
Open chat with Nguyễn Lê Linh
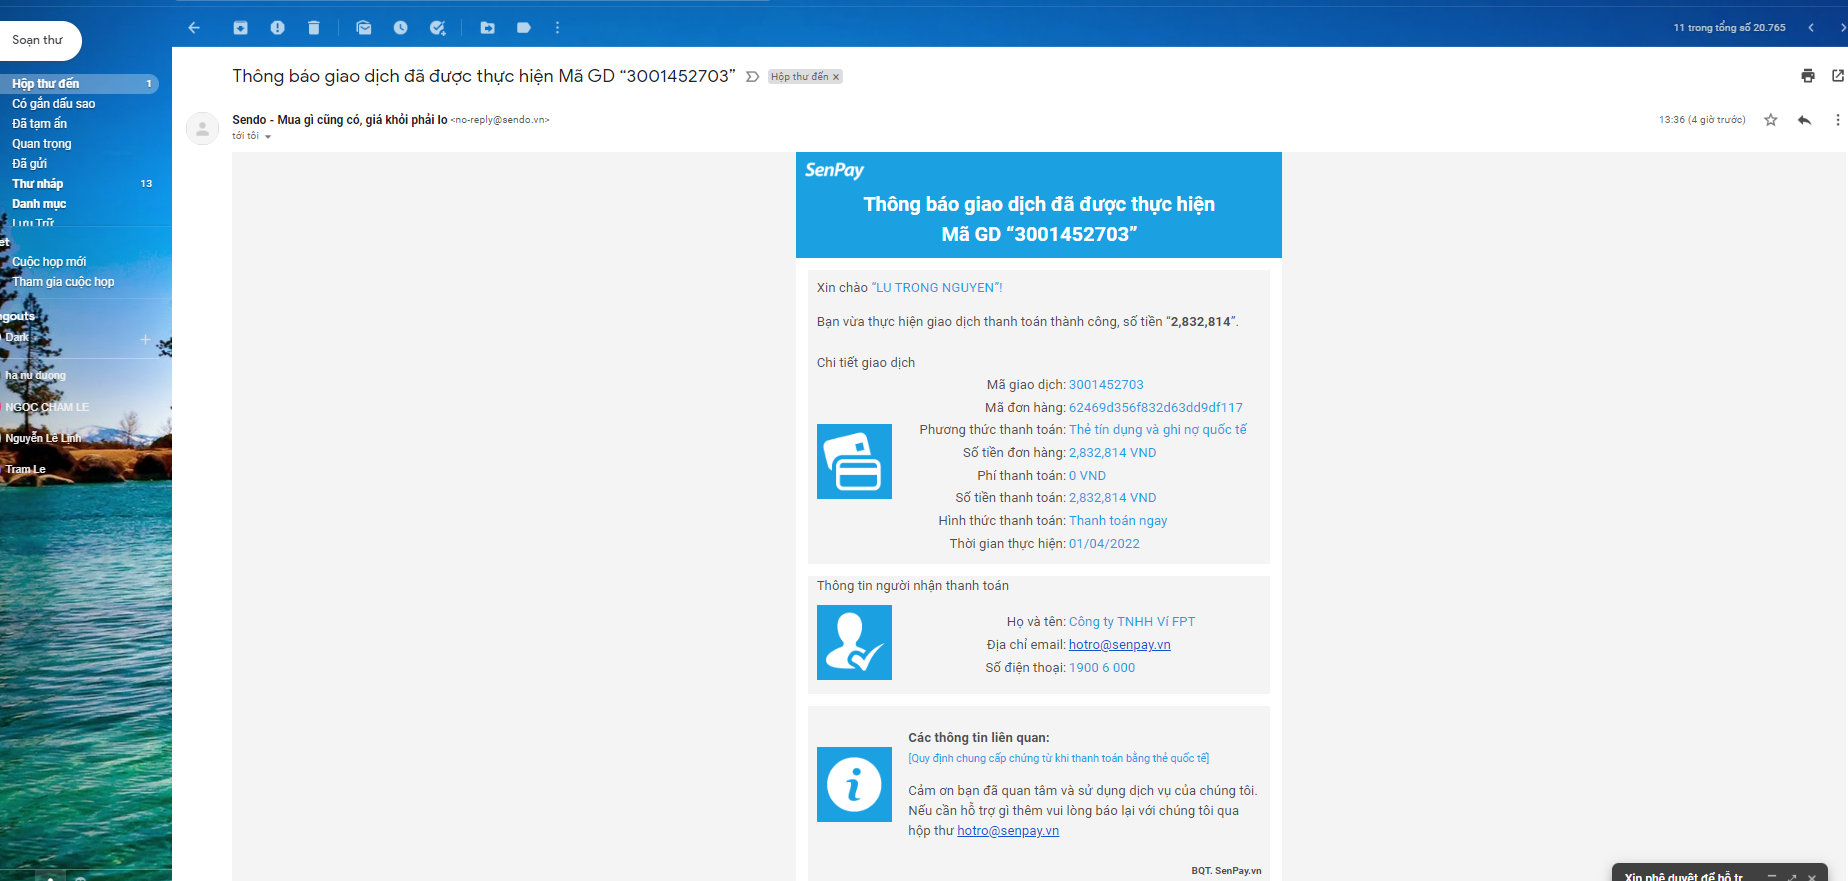(x=43, y=439)
